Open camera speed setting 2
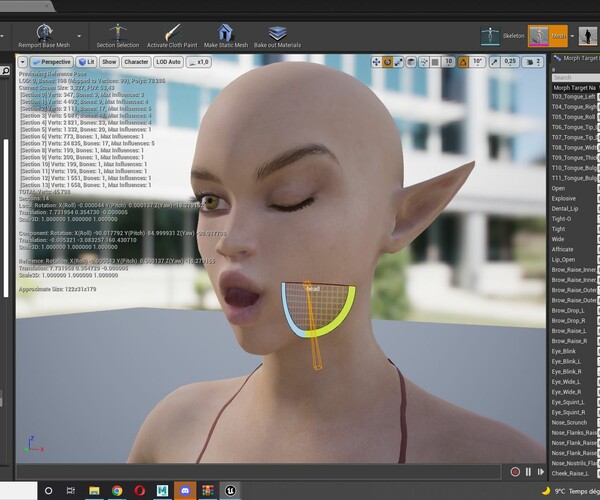 click(533, 62)
